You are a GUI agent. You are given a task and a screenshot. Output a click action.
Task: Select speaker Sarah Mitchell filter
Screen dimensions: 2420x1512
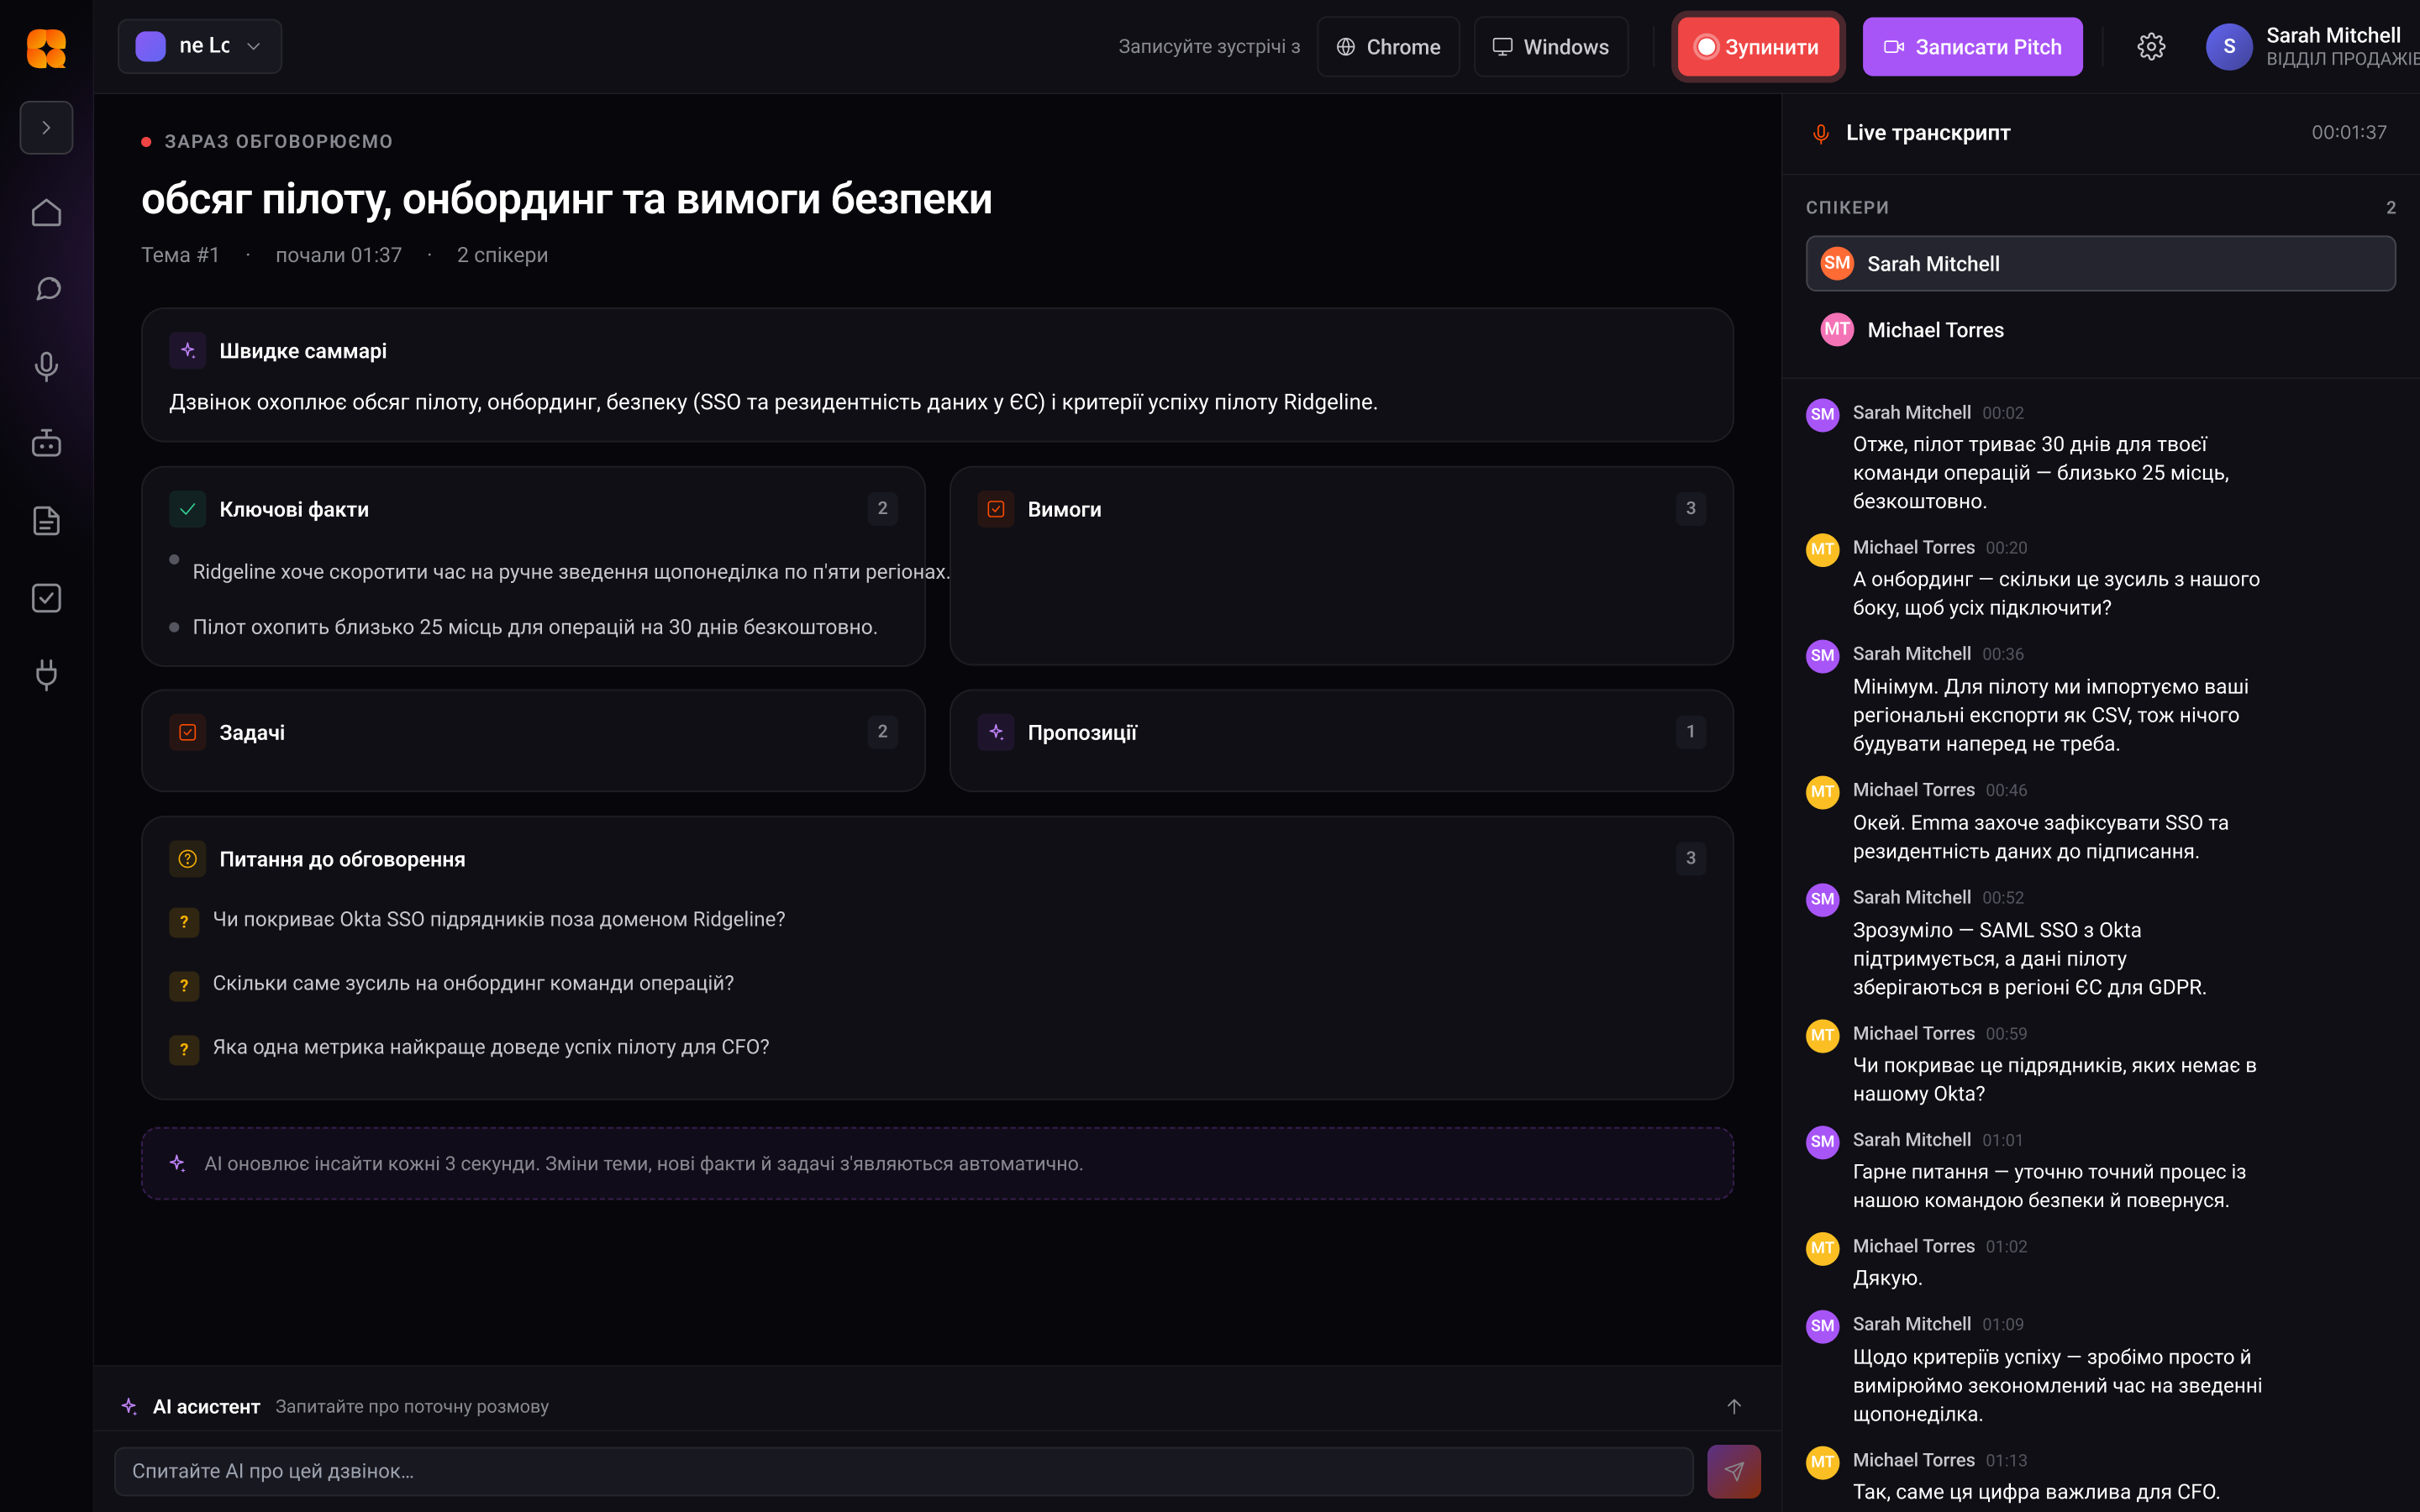[2100, 264]
